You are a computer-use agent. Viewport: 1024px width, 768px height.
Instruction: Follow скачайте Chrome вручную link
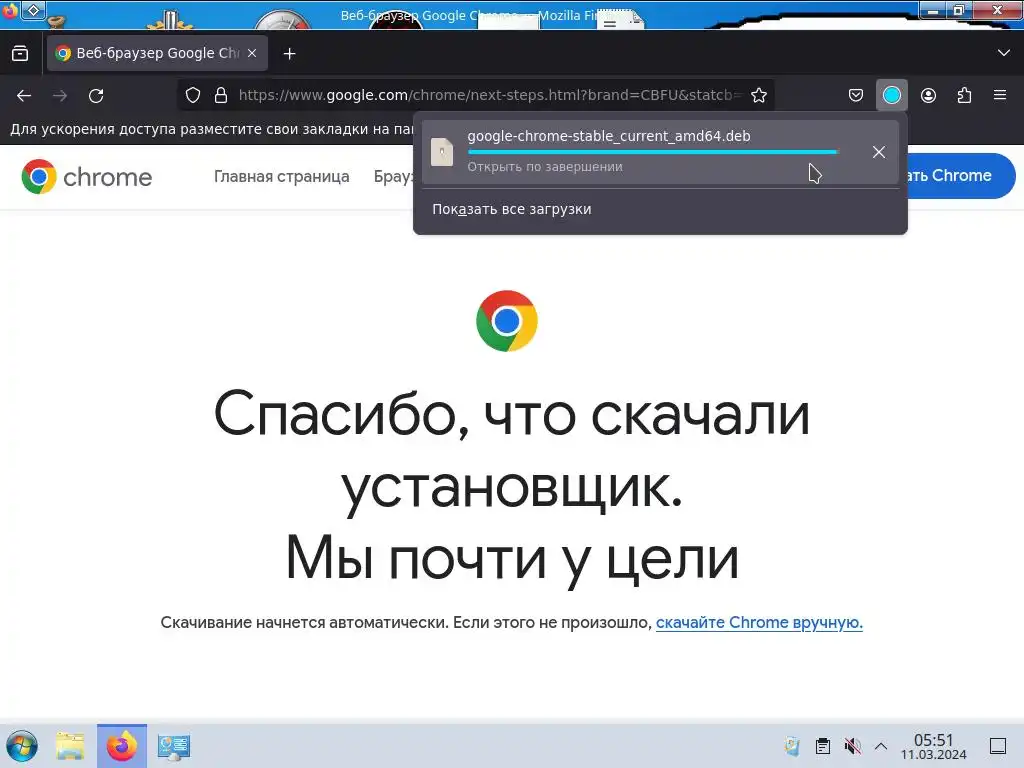[x=759, y=622]
